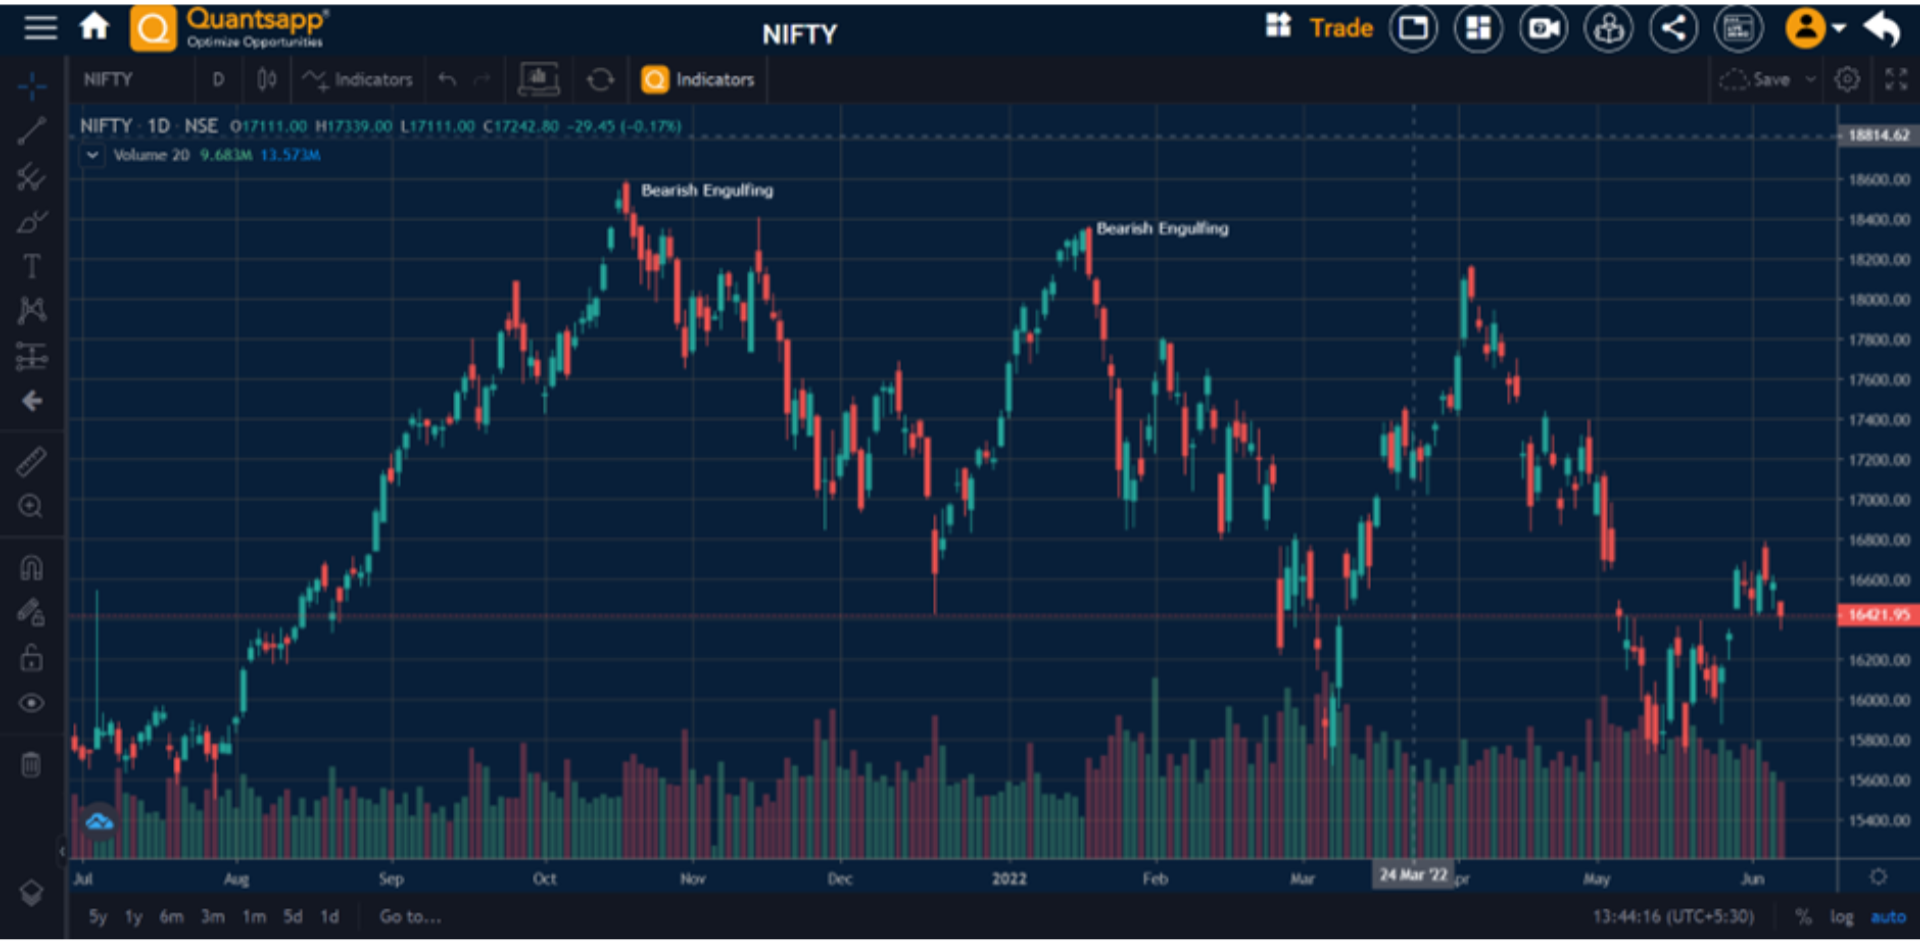The image size is (1920, 942).
Task: Activate the zoom in tool
Action: pyautogui.click(x=32, y=506)
